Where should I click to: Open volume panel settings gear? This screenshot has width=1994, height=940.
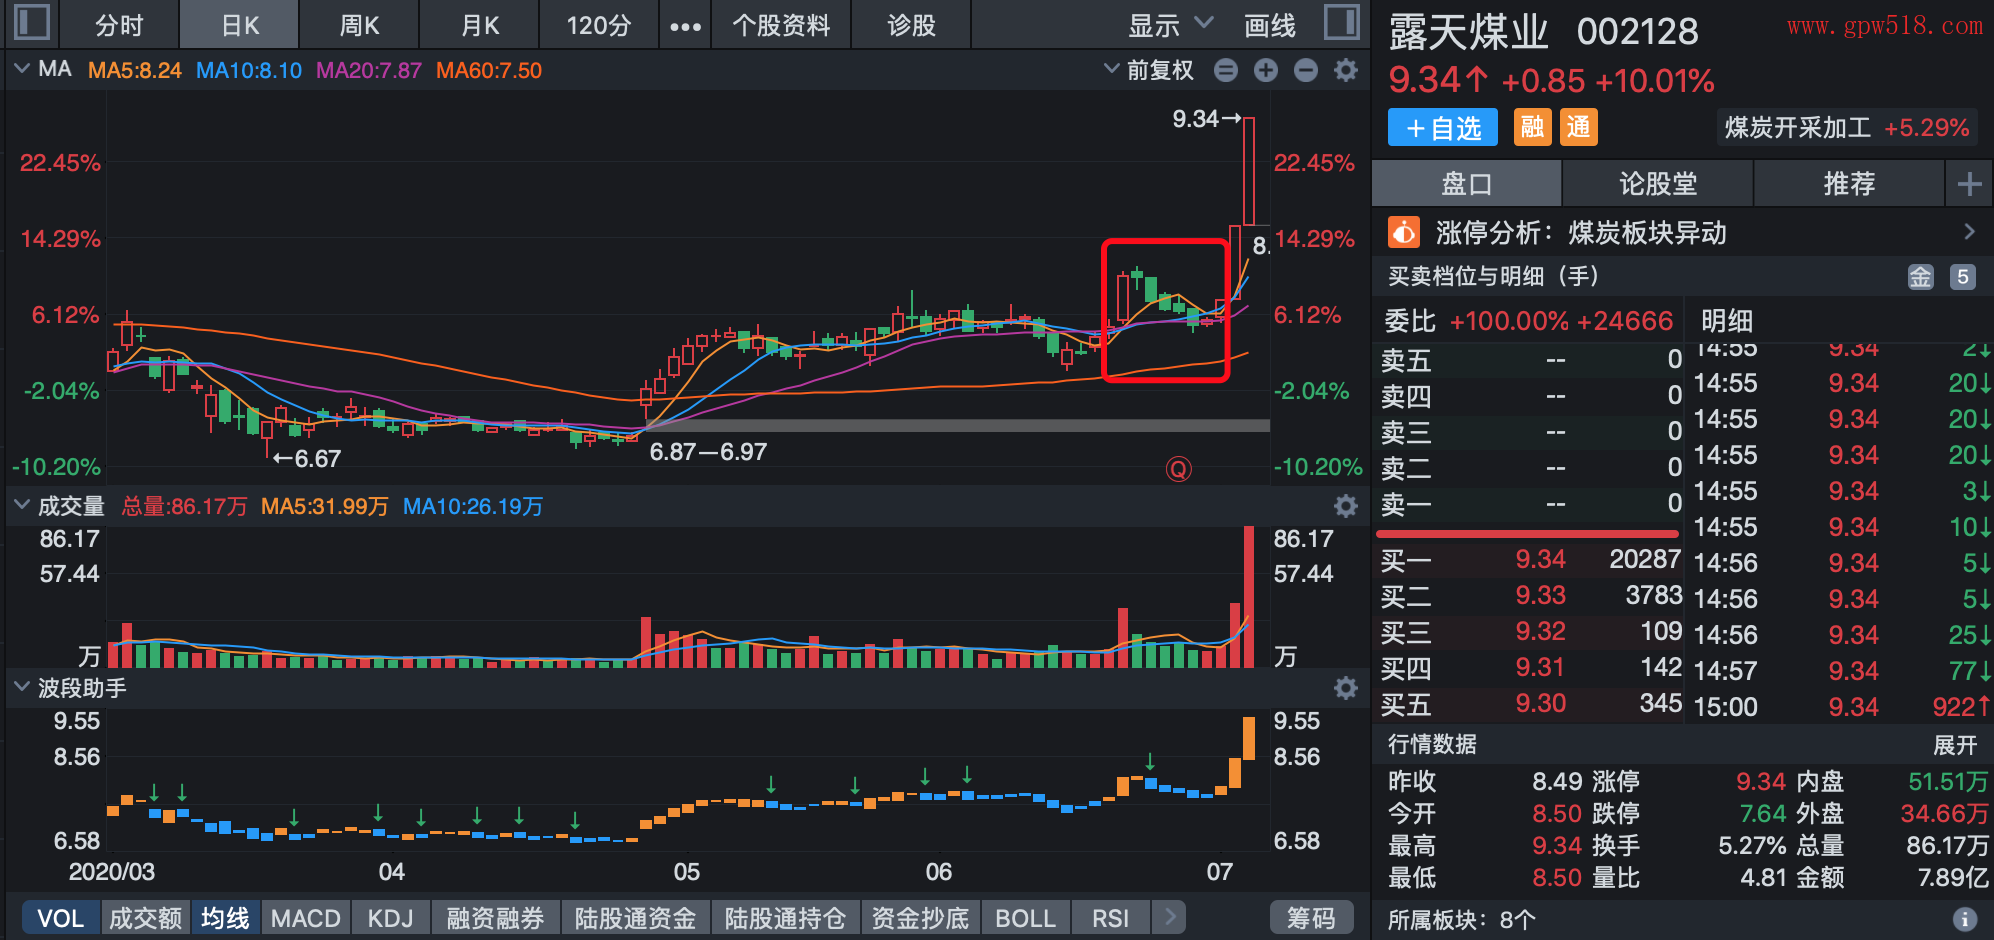tap(1346, 506)
